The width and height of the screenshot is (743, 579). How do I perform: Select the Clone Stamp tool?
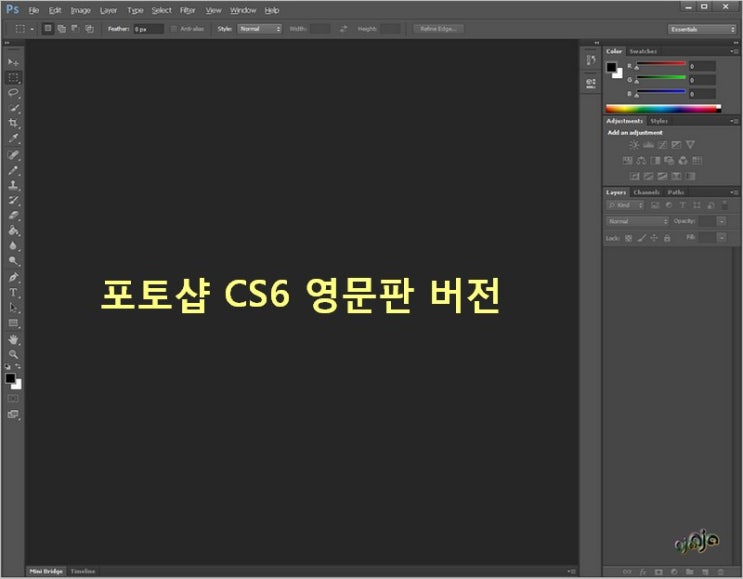pos(13,185)
